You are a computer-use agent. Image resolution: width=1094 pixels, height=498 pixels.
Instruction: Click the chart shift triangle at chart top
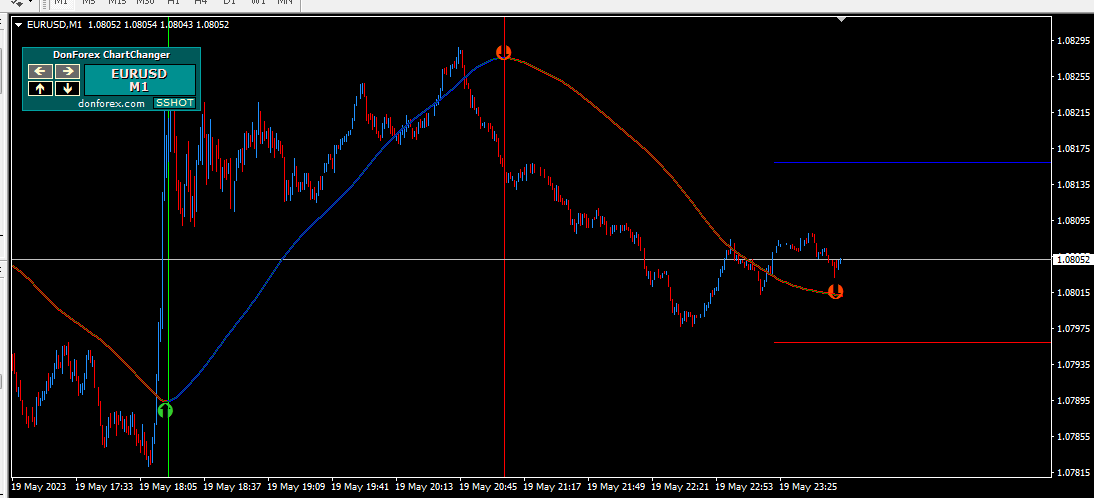click(x=842, y=19)
